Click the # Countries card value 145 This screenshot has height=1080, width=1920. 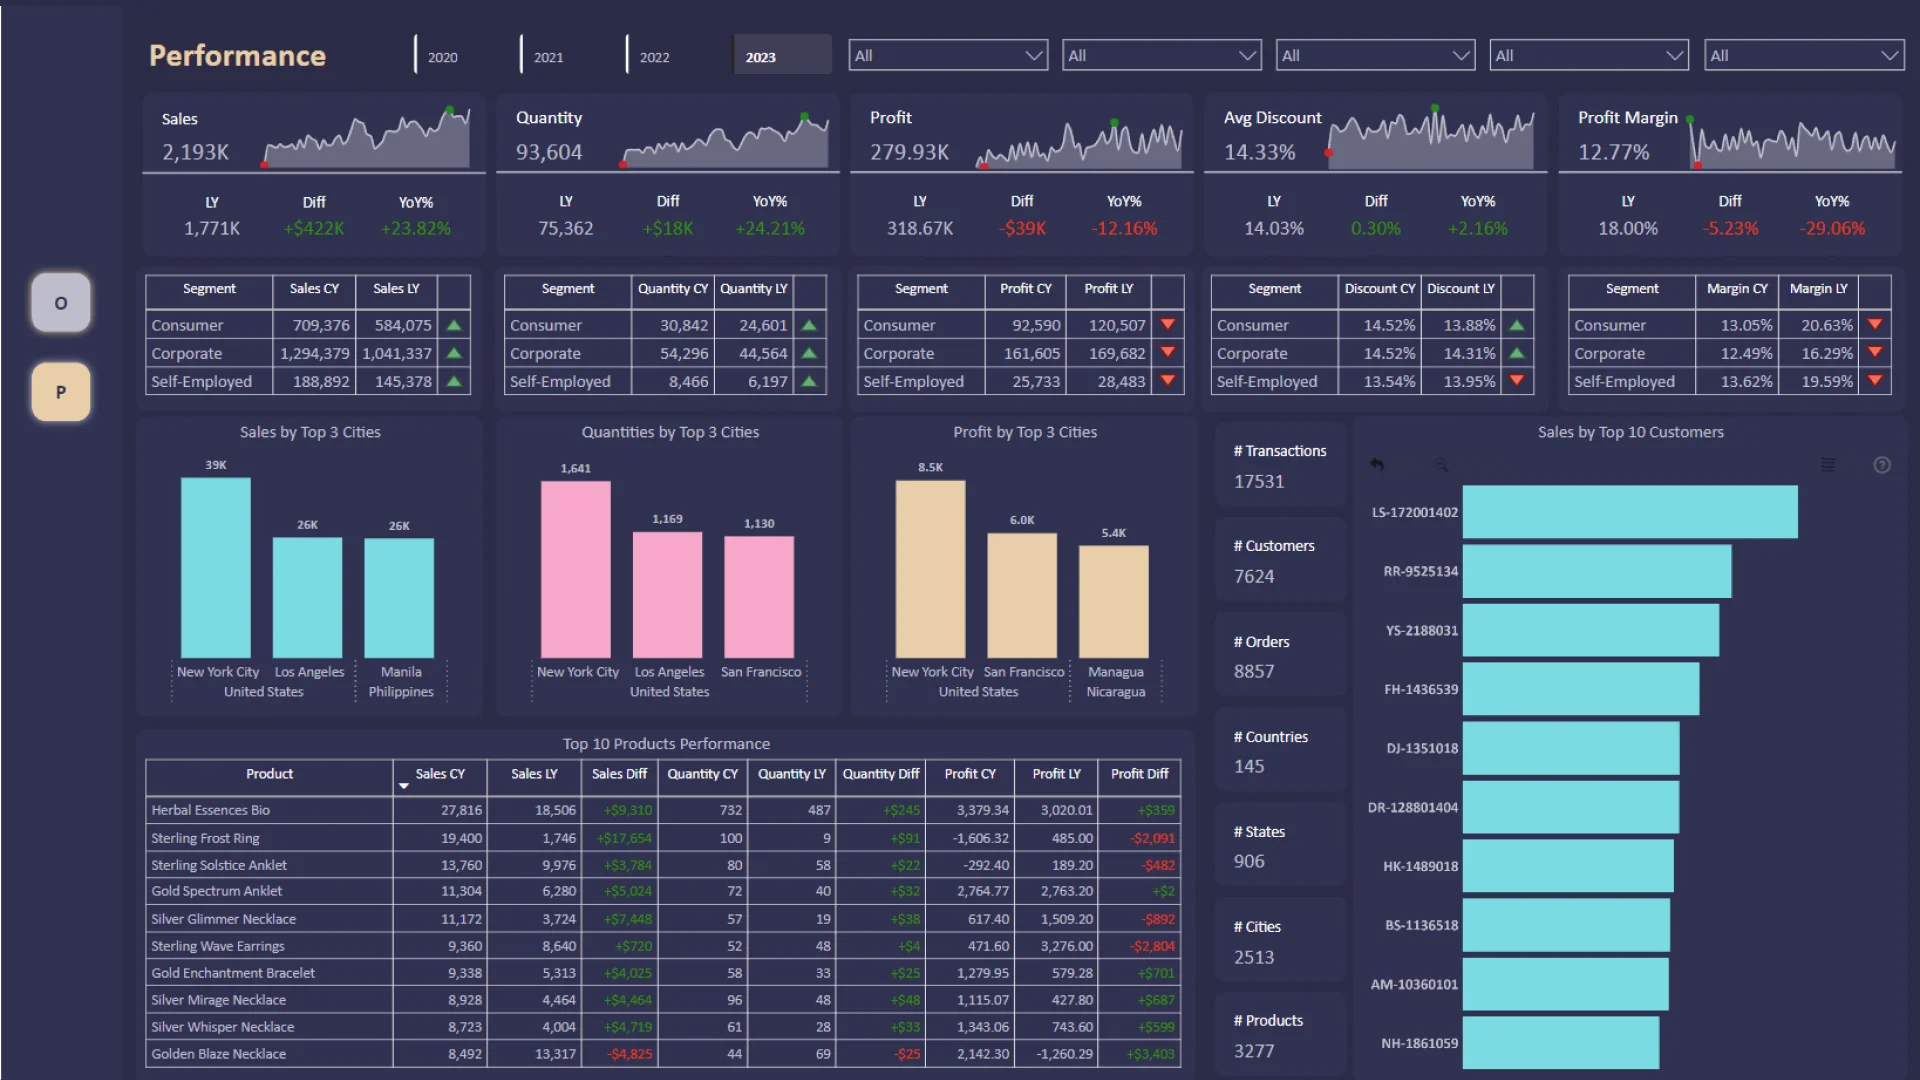tap(1249, 766)
